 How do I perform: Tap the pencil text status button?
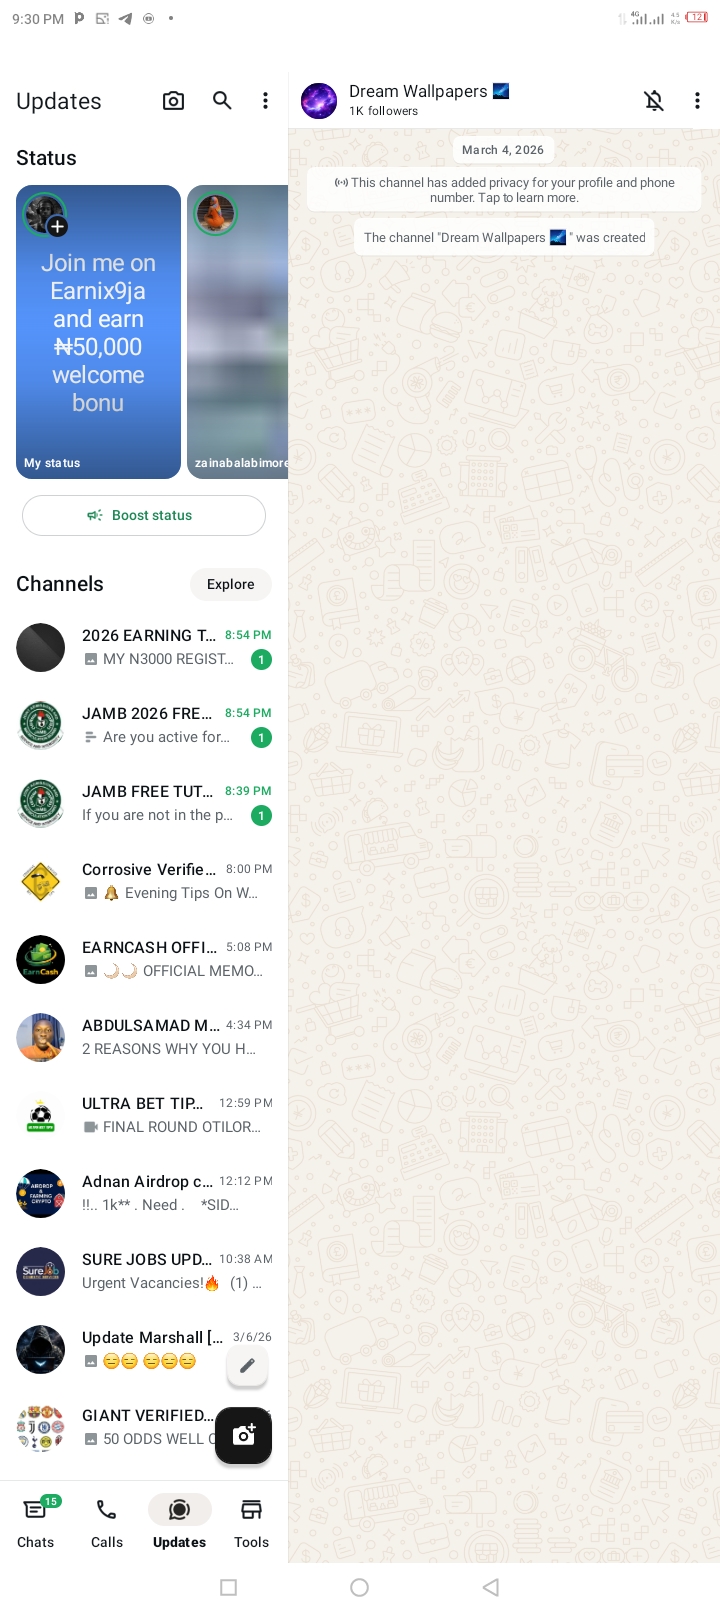pos(247,1366)
